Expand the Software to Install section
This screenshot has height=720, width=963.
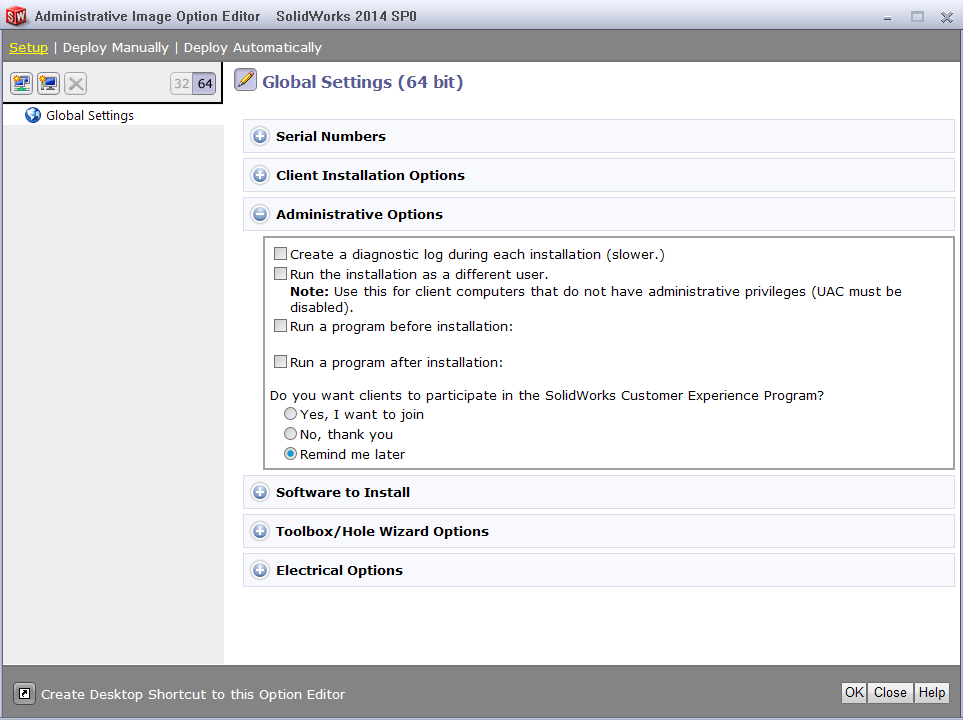pyautogui.click(x=260, y=492)
